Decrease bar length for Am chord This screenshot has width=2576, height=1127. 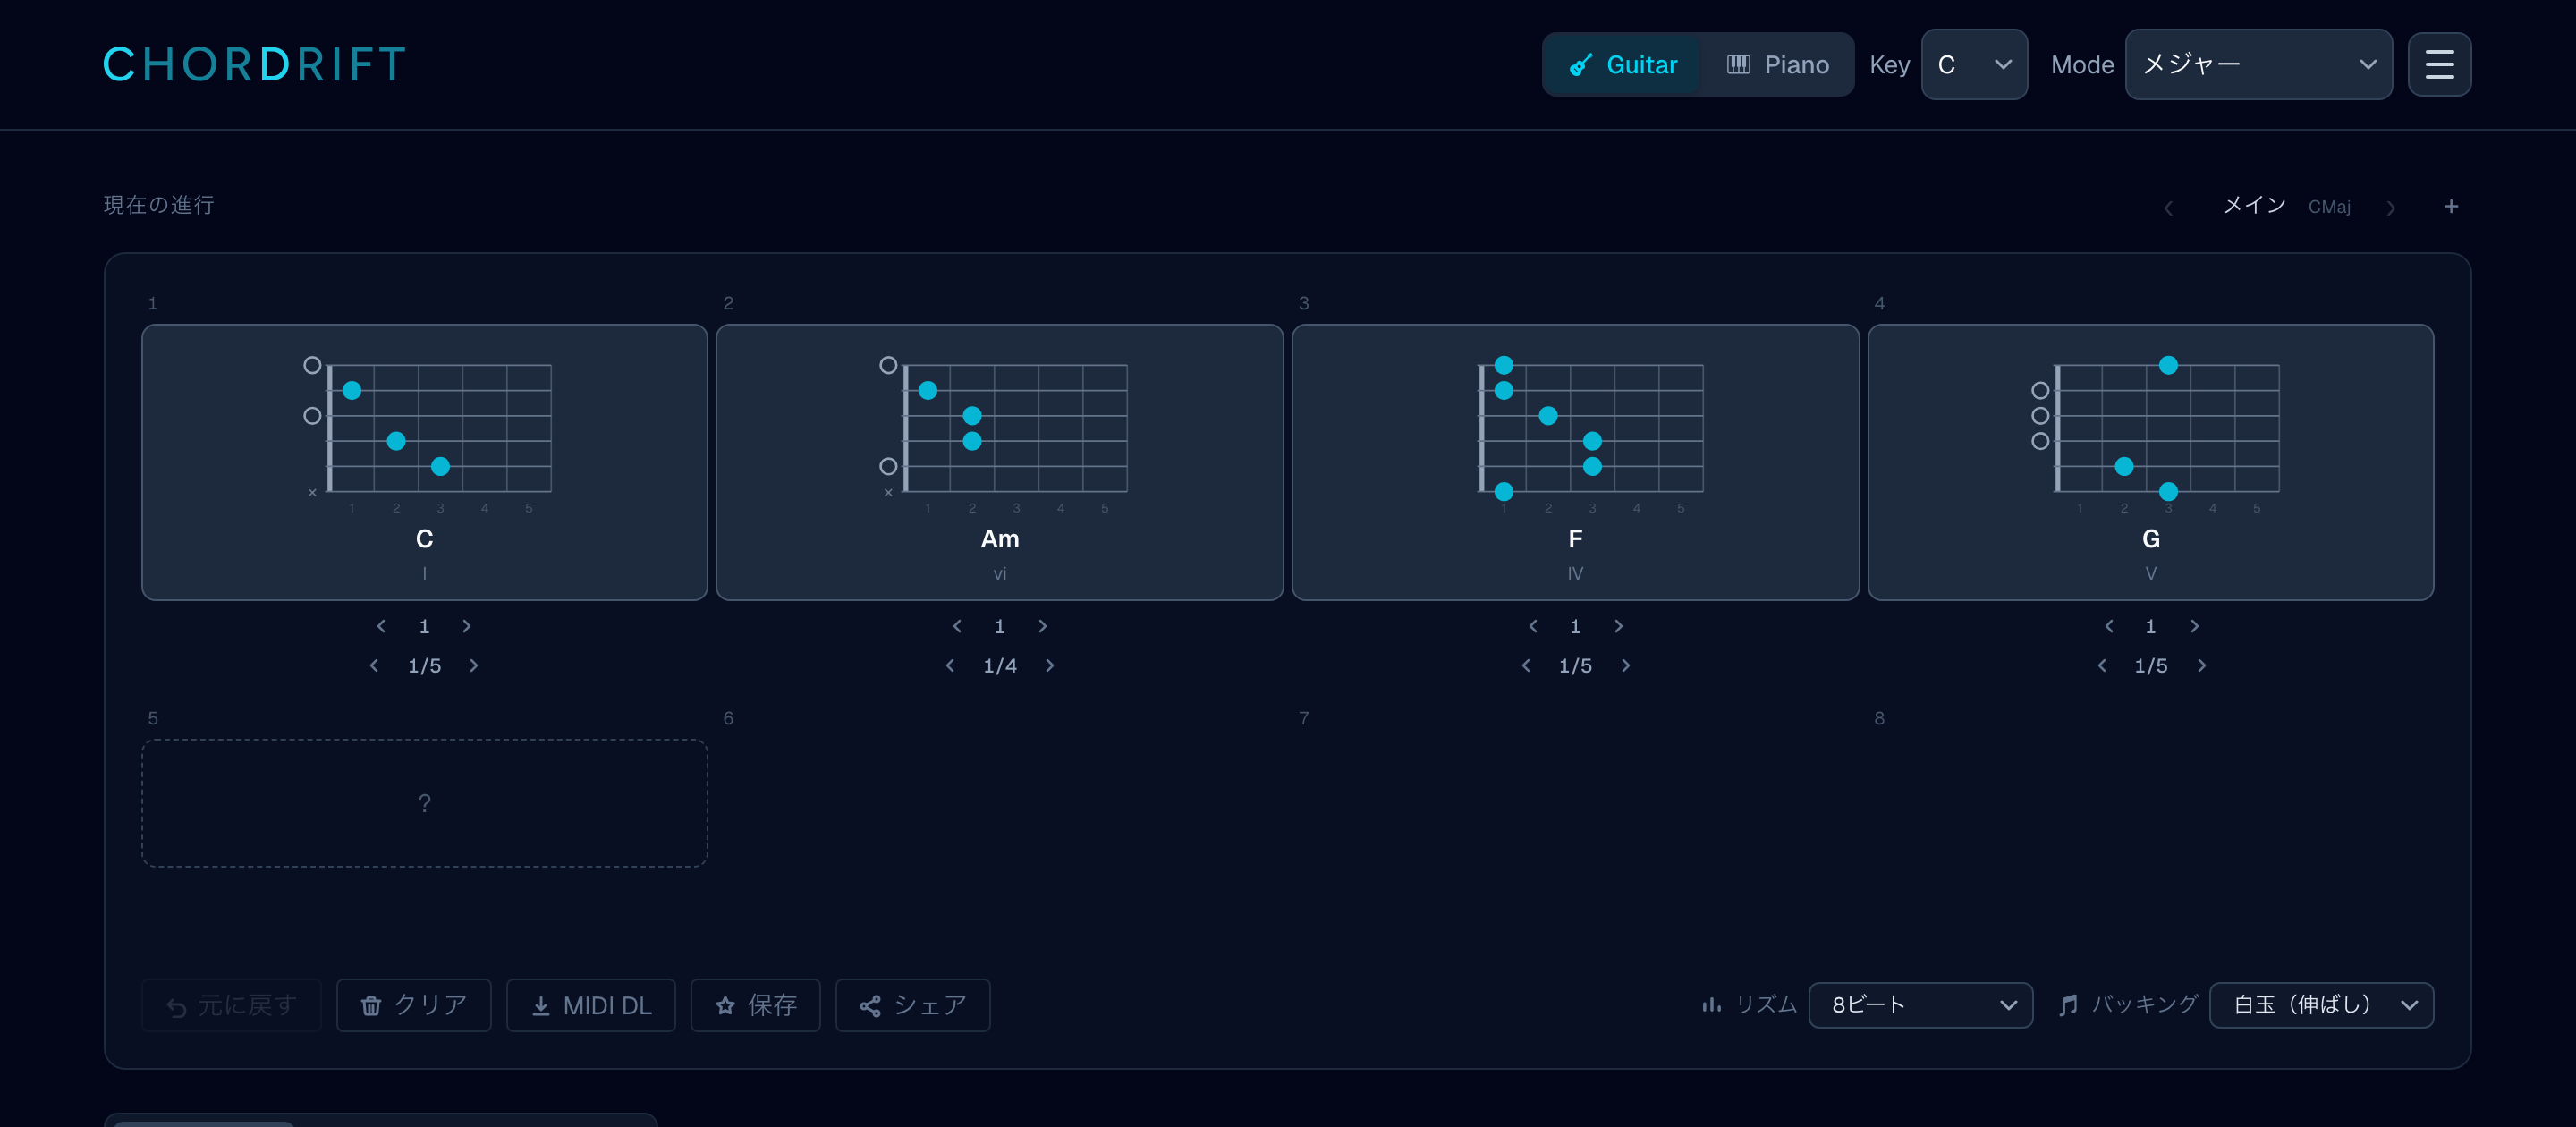pyautogui.click(x=957, y=626)
